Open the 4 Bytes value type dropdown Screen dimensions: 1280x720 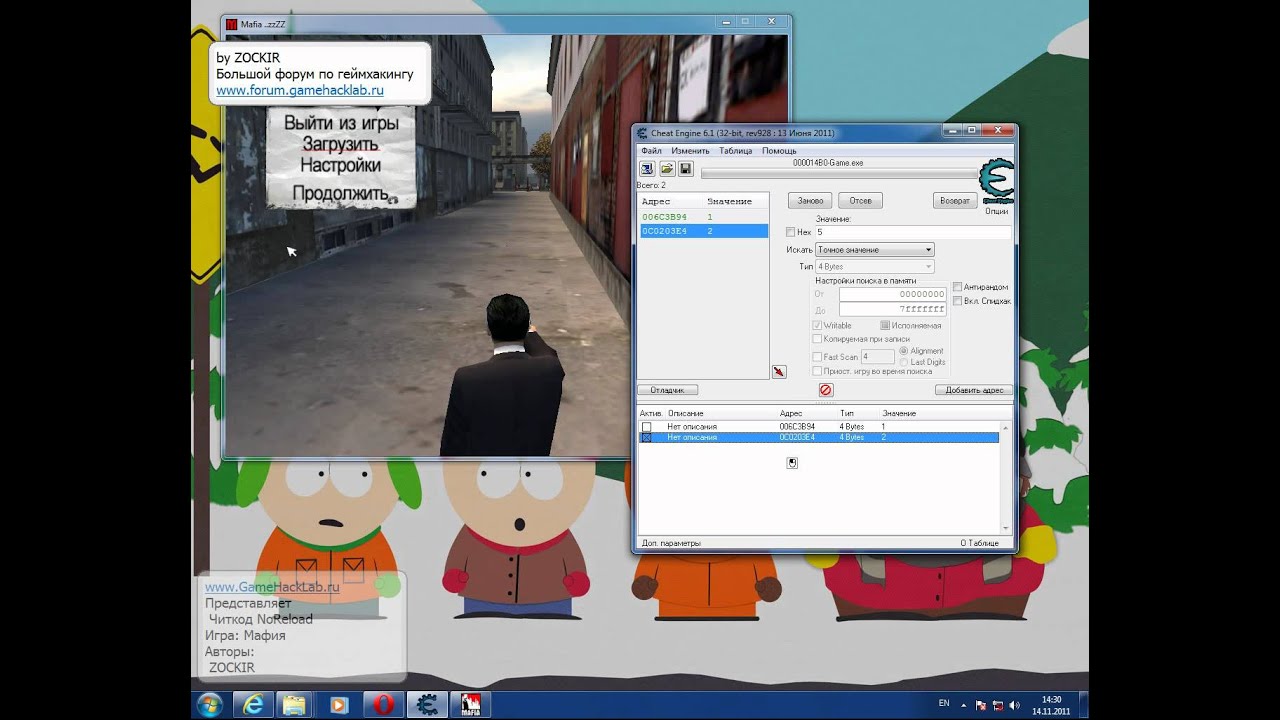(875, 267)
